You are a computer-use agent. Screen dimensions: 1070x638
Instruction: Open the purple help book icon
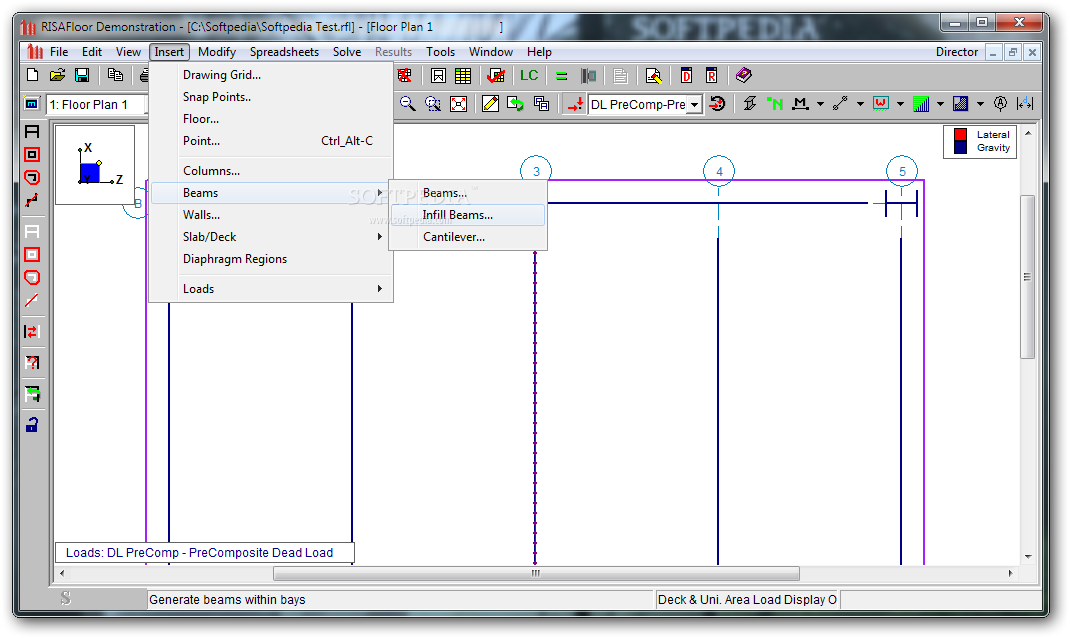point(744,75)
